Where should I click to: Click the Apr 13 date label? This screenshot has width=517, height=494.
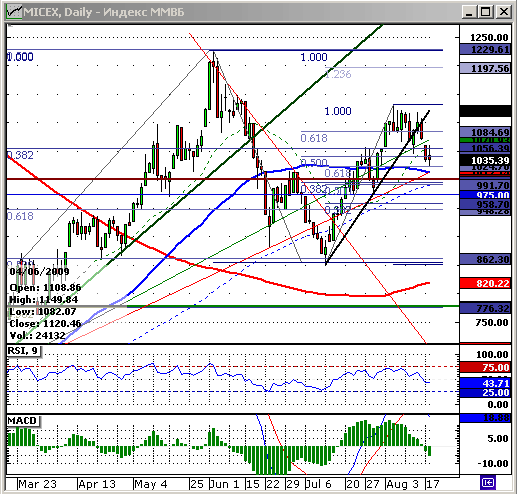(x=97, y=484)
